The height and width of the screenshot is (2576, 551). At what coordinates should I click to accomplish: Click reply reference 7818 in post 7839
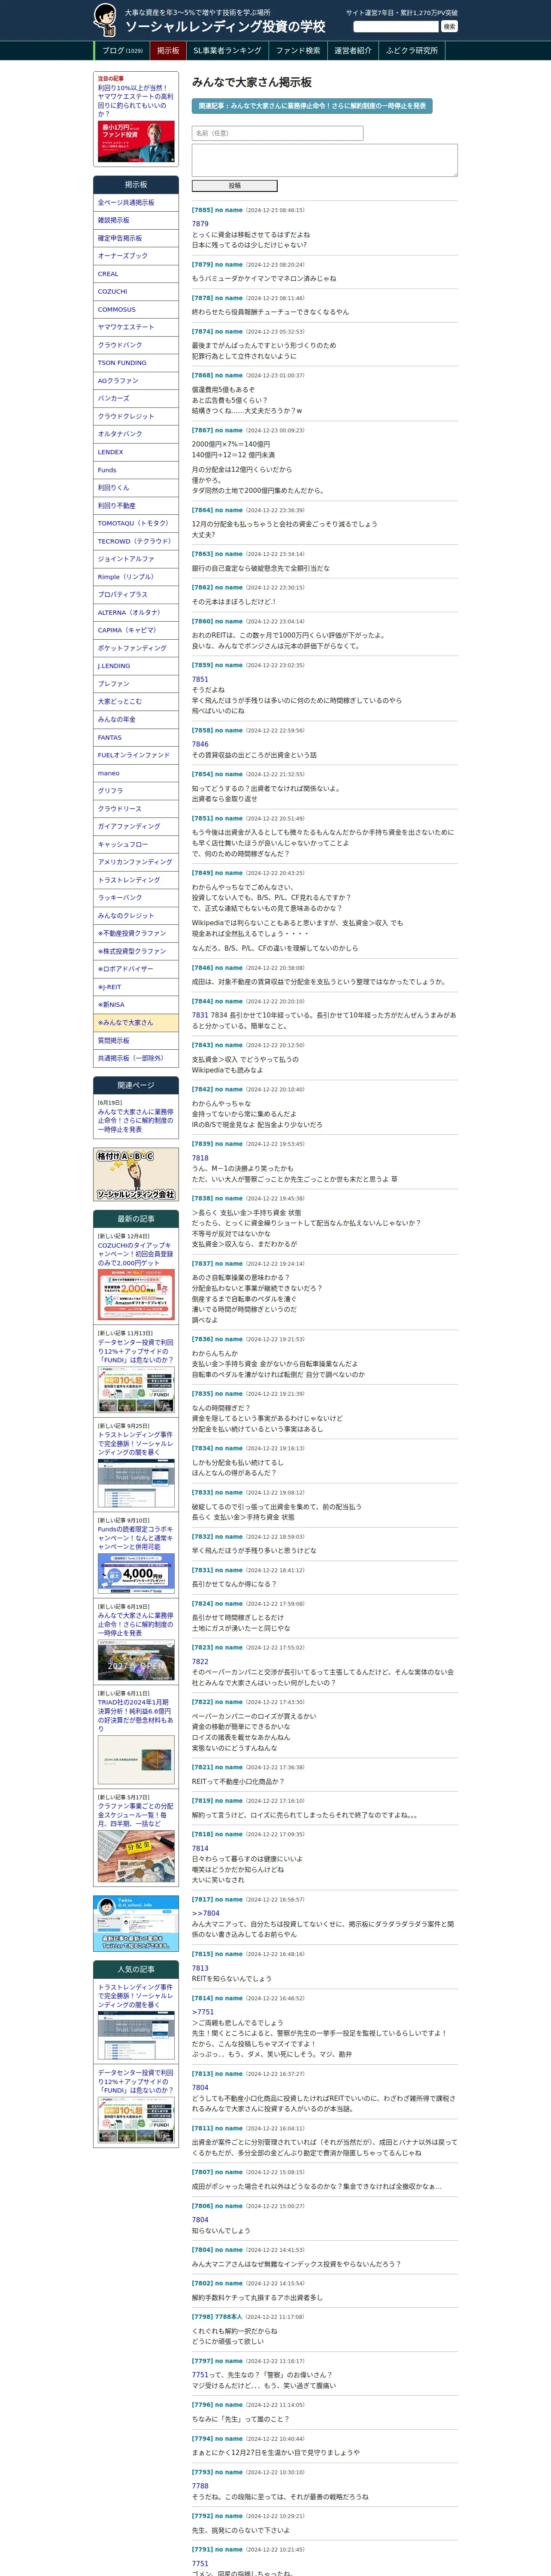tap(200, 1158)
